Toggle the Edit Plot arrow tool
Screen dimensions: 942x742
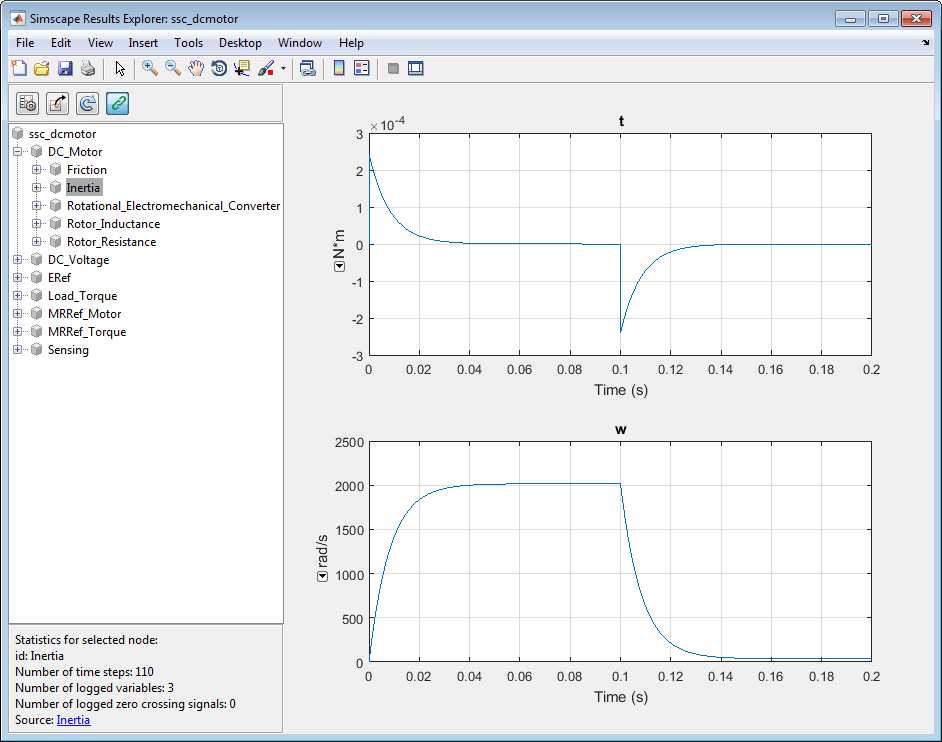pos(120,68)
